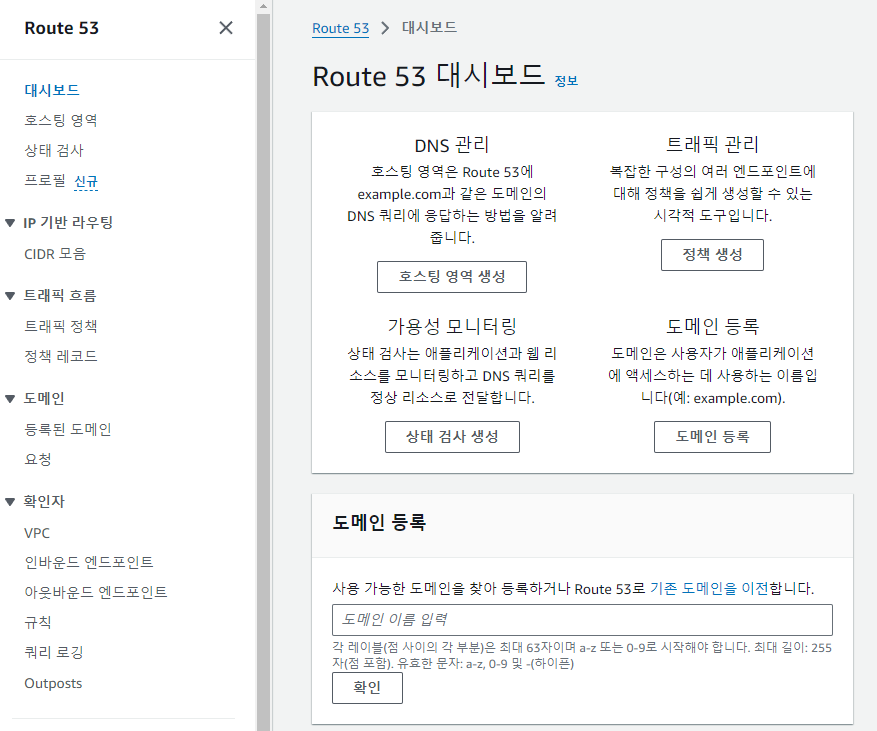The image size is (877, 731).
Task: Open 프로필 in the sidebar
Action: click(45, 181)
